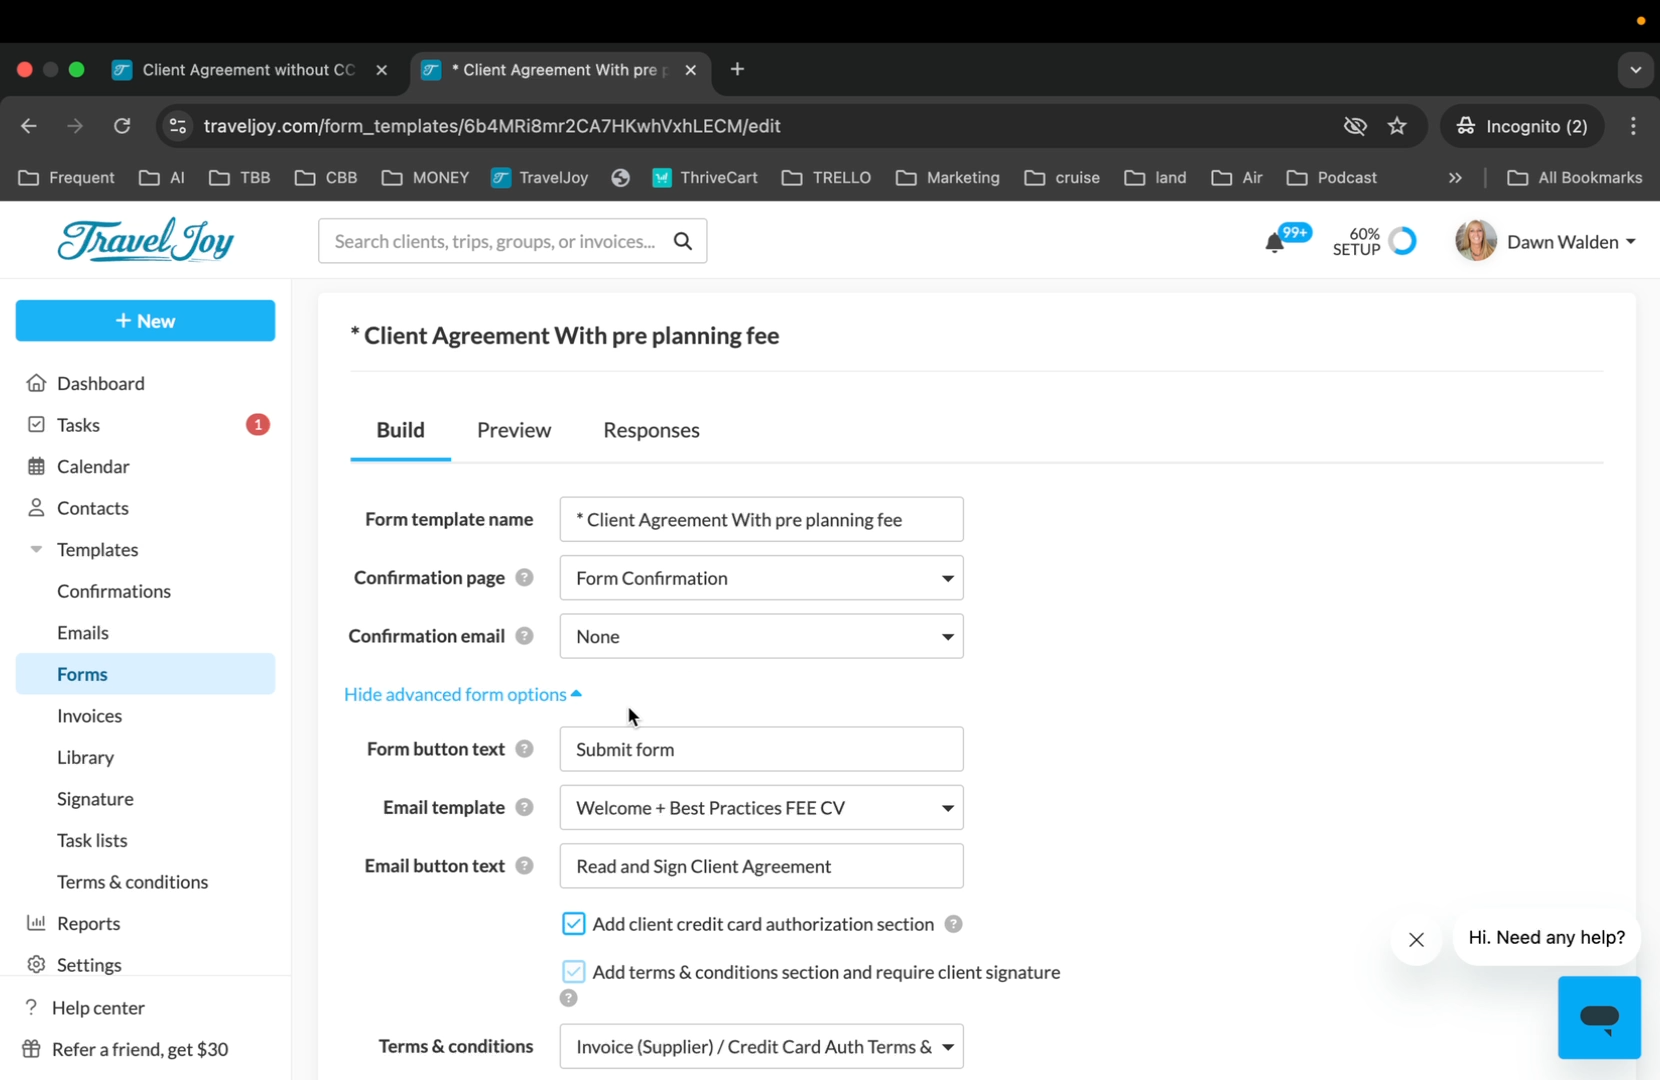Click help icon beside Email template
This screenshot has width=1660, height=1080.
(524, 808)
